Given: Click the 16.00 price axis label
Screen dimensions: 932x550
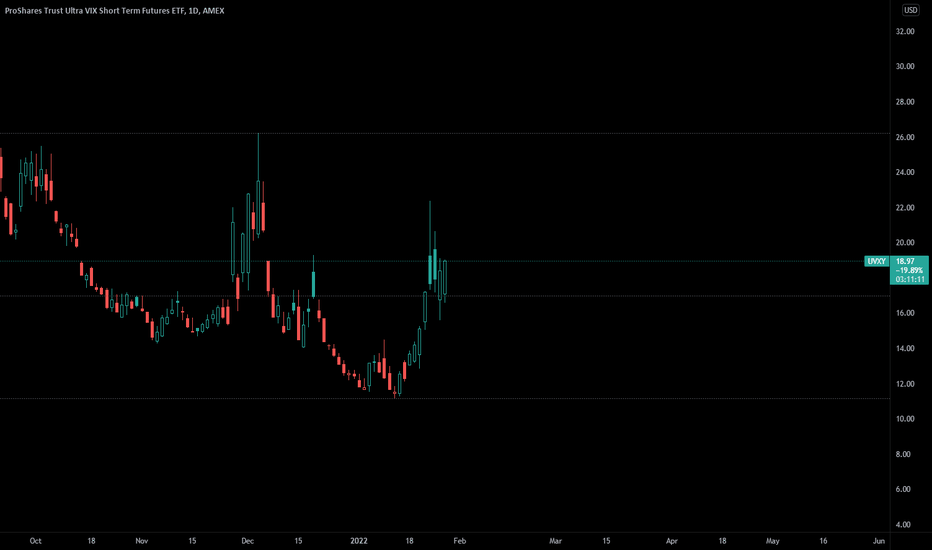Looking at the screenshot, I should (905, 313).
